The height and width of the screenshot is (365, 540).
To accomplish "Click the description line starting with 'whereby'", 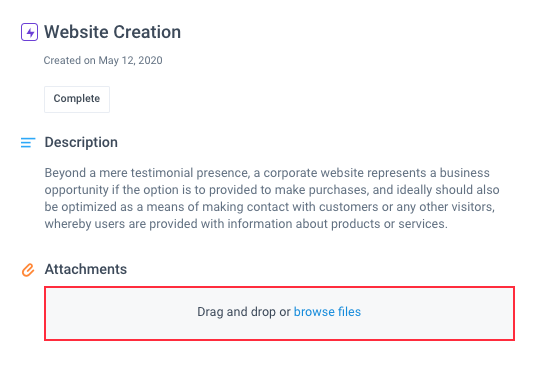I will click(x=246, y=224).
